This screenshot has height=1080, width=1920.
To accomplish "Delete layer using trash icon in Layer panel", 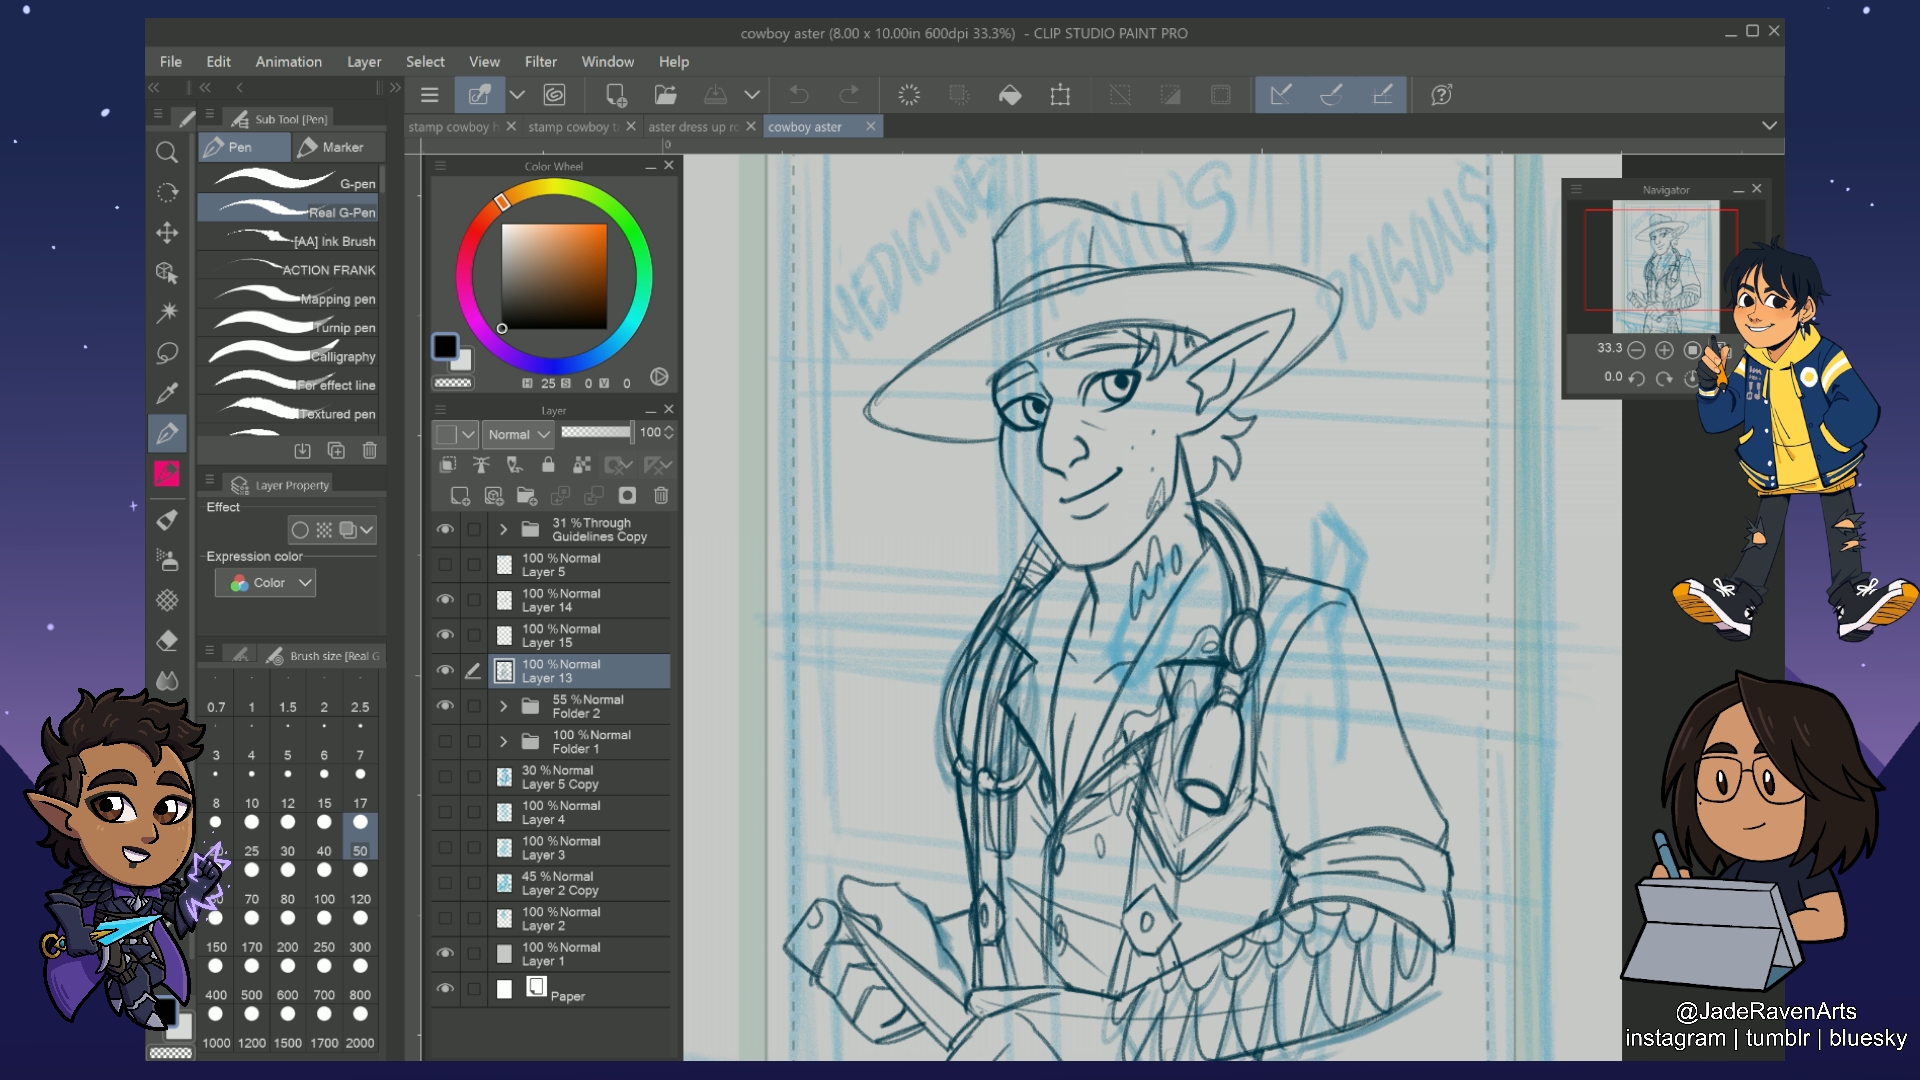I will click(x=661, y=496).
